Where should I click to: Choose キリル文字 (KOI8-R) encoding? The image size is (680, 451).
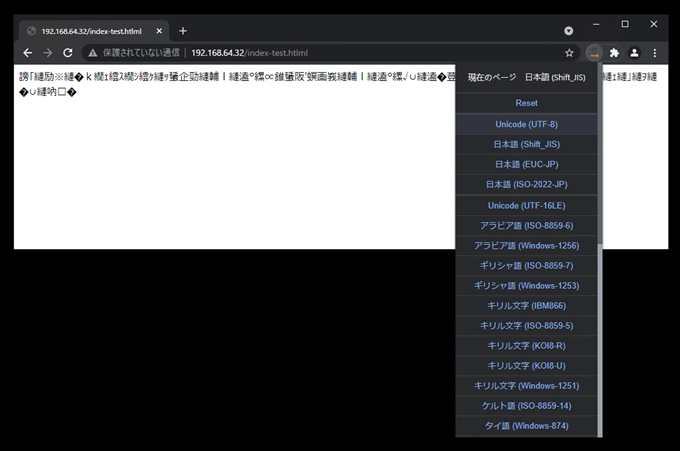(526, 346)
